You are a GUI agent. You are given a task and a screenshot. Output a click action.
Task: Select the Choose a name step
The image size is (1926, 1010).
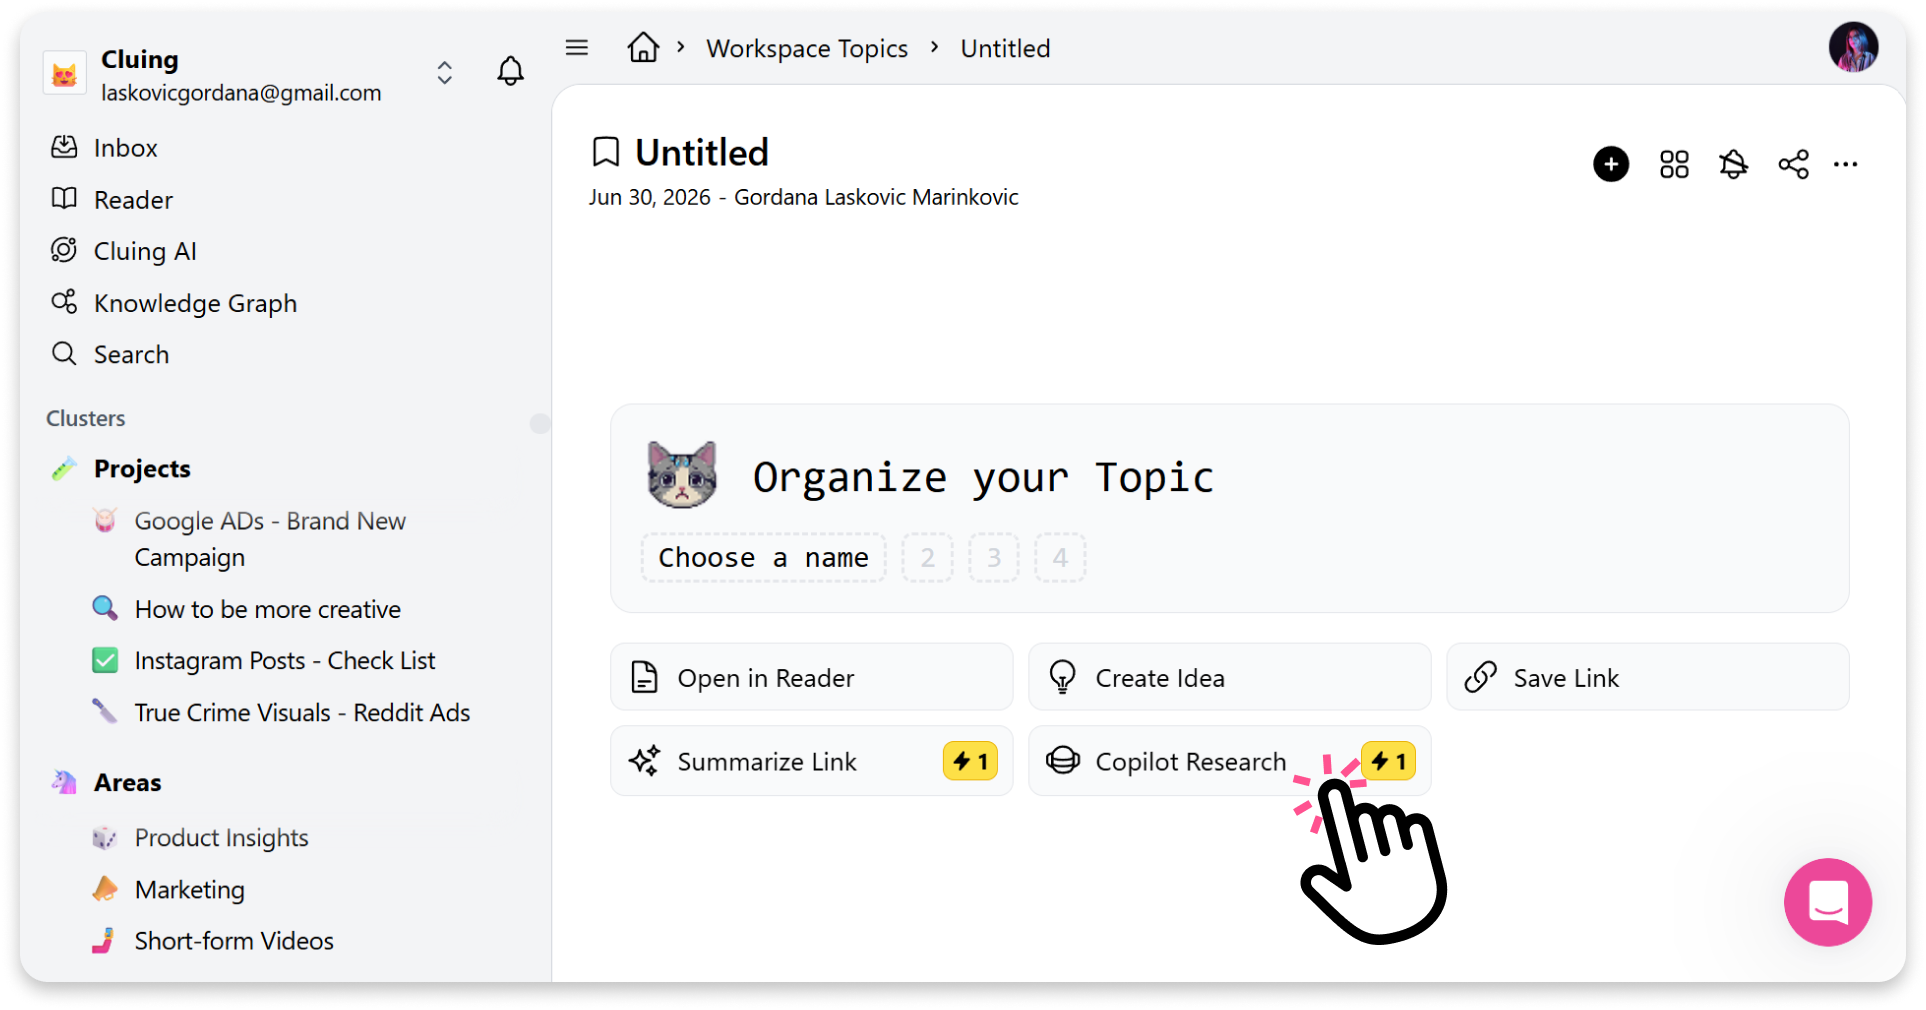coord(763,558)
